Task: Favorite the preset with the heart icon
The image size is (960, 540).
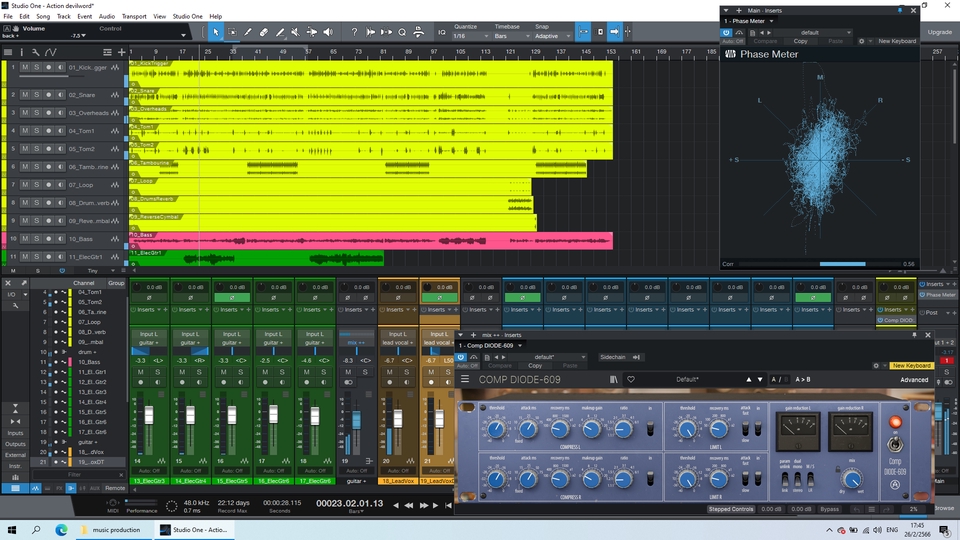Action: coord(631,380)
